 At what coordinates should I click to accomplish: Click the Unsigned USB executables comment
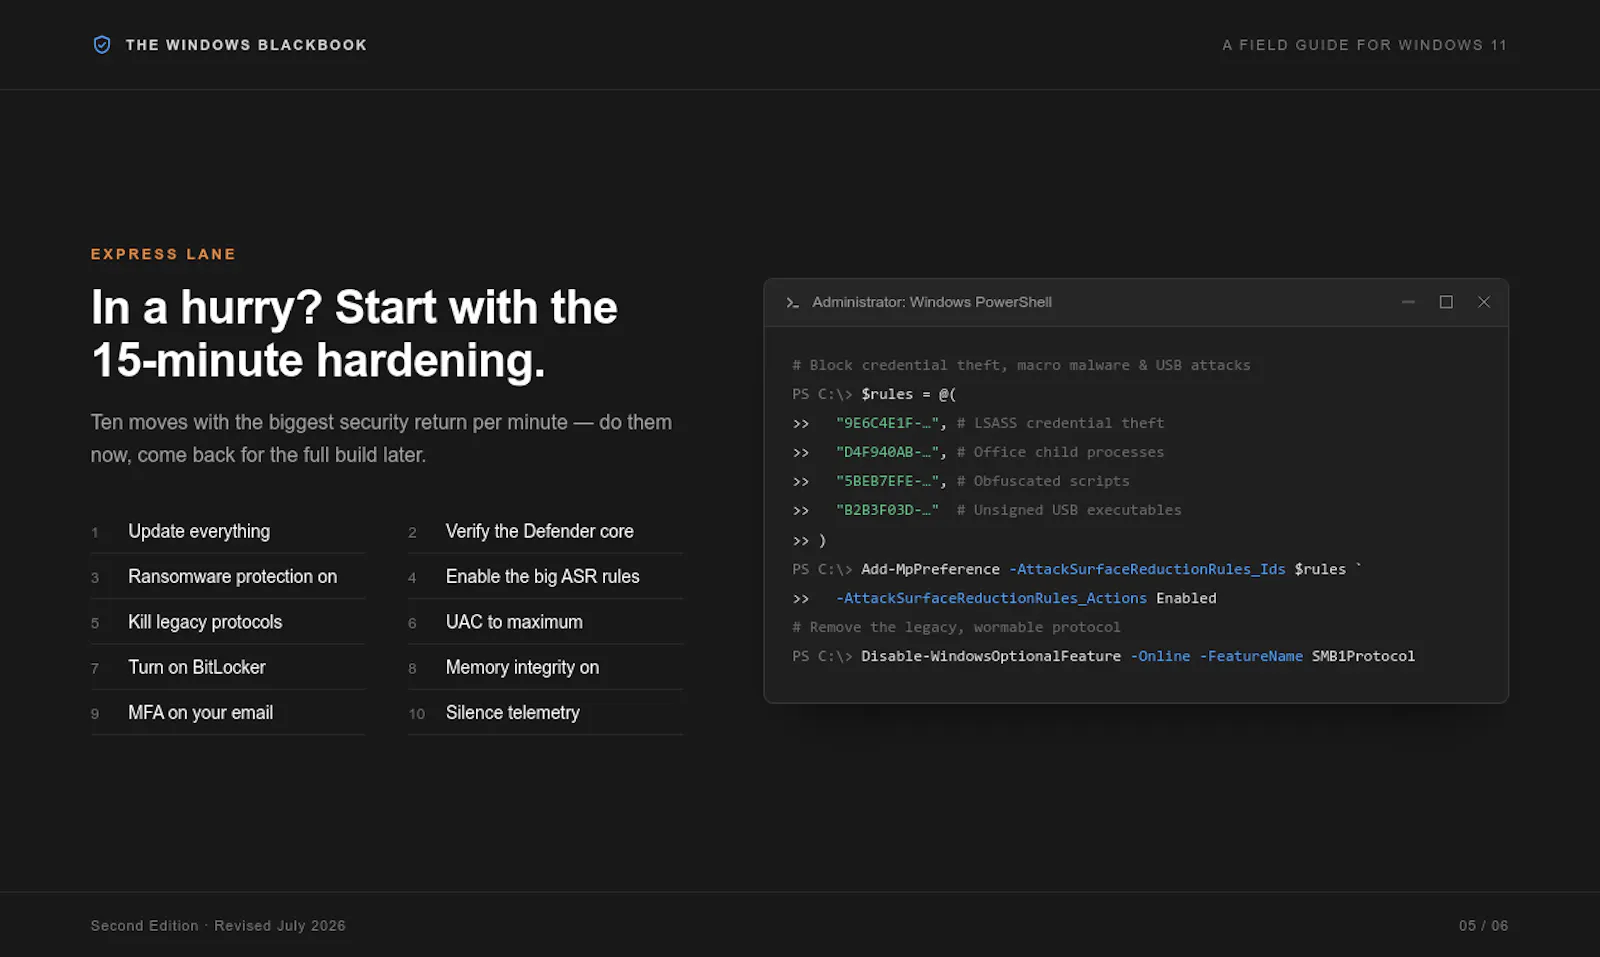[x=1069, y=510]
